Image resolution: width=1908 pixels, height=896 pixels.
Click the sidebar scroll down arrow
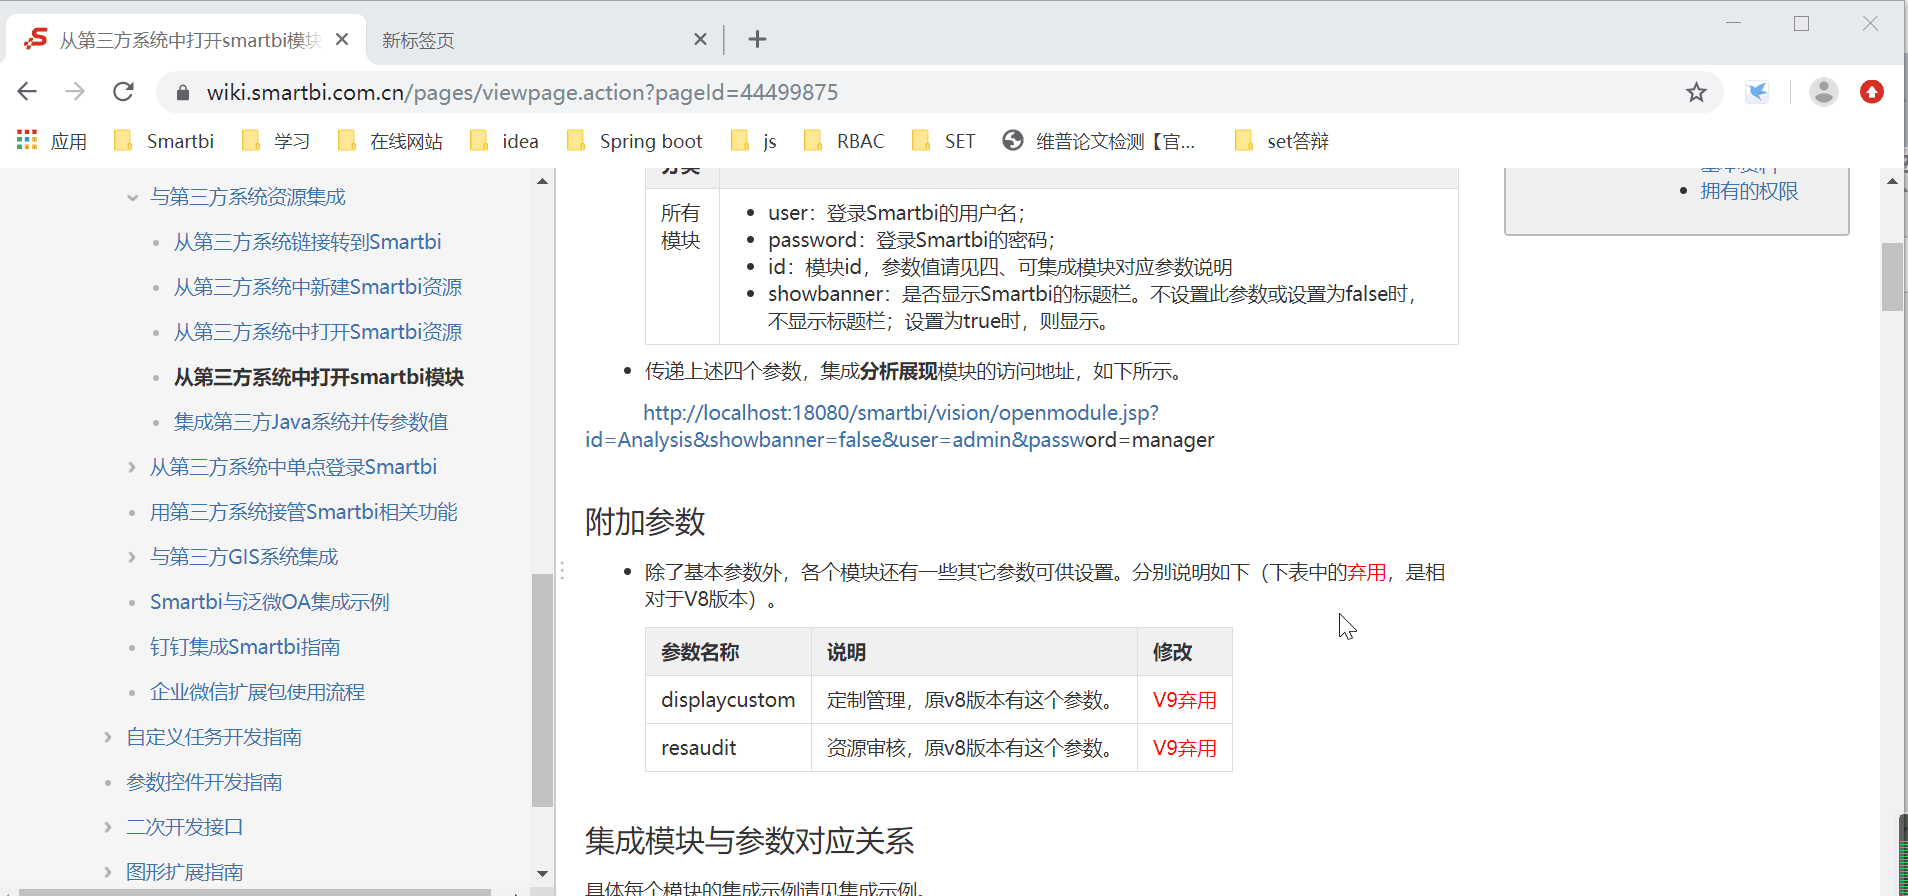tap(542, 873)
